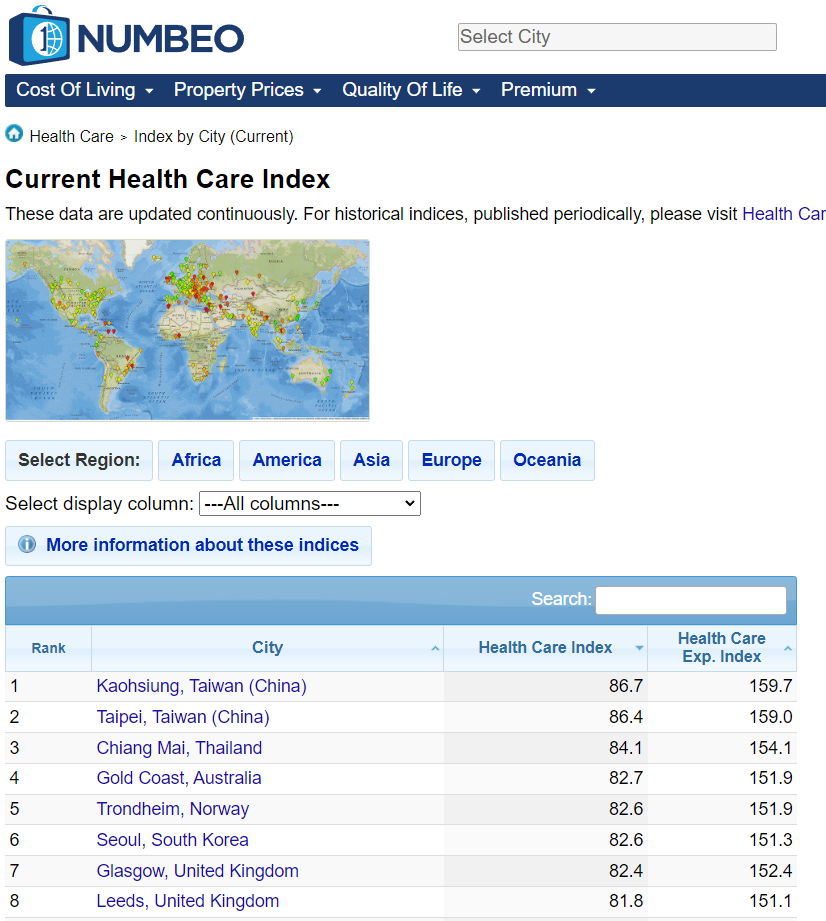Click the sort arrow on the City column
Image resolution: width=826 pixels, height=921 pixels.
[434, 648]
